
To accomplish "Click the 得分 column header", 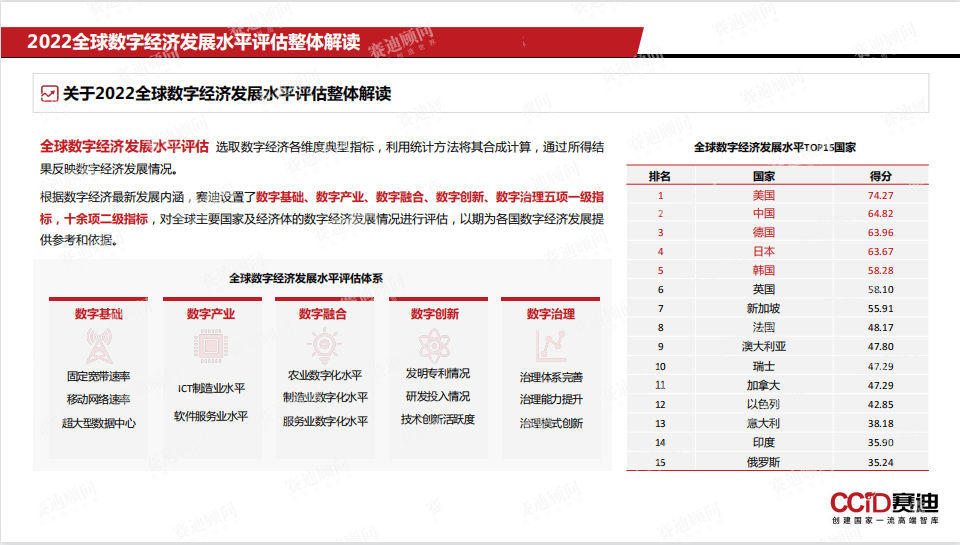I will coord(880,176).
